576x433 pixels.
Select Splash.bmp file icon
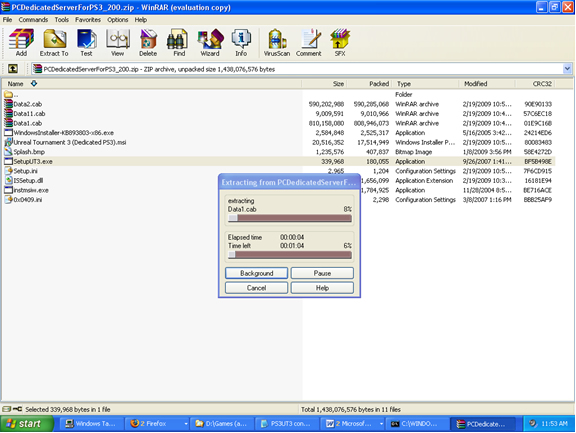8,152
